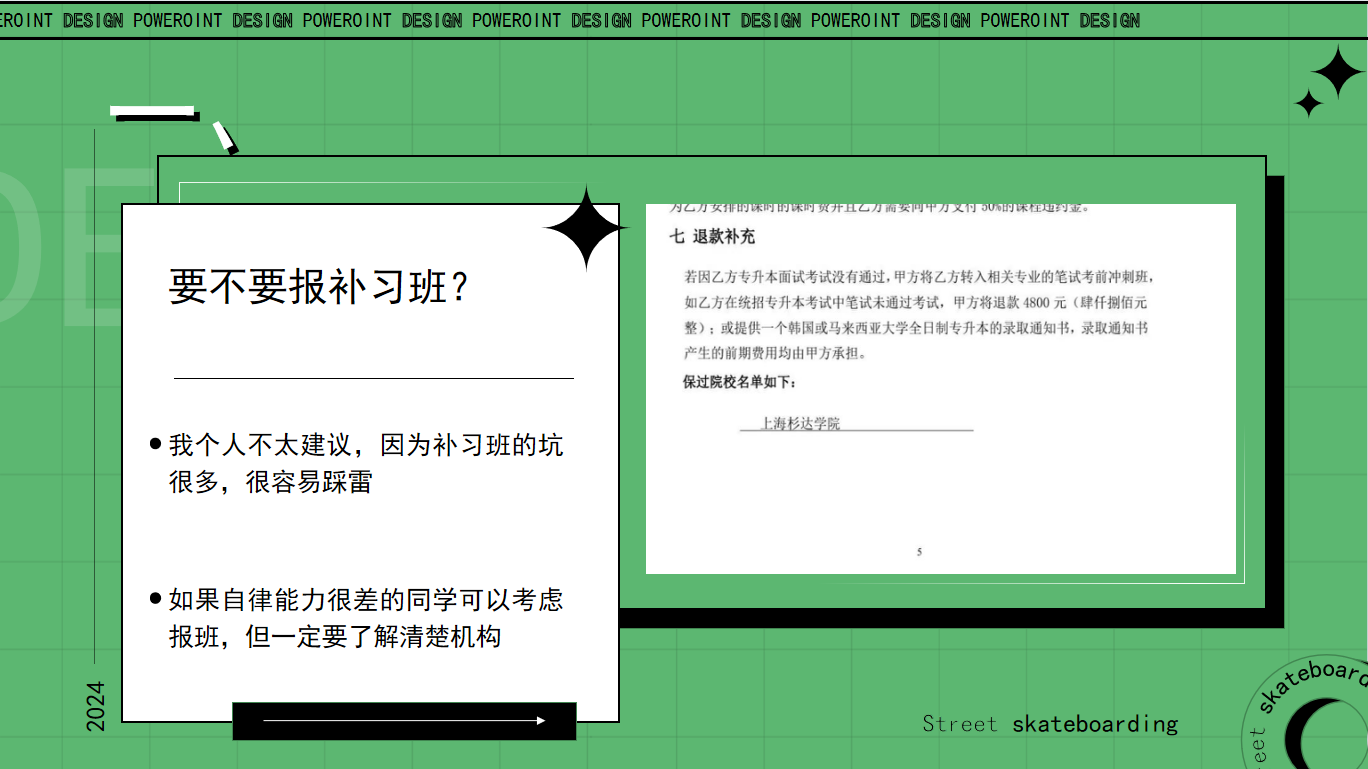Click the large black four-point star
Screen dimensions: 1368x769
coord(586,229)
